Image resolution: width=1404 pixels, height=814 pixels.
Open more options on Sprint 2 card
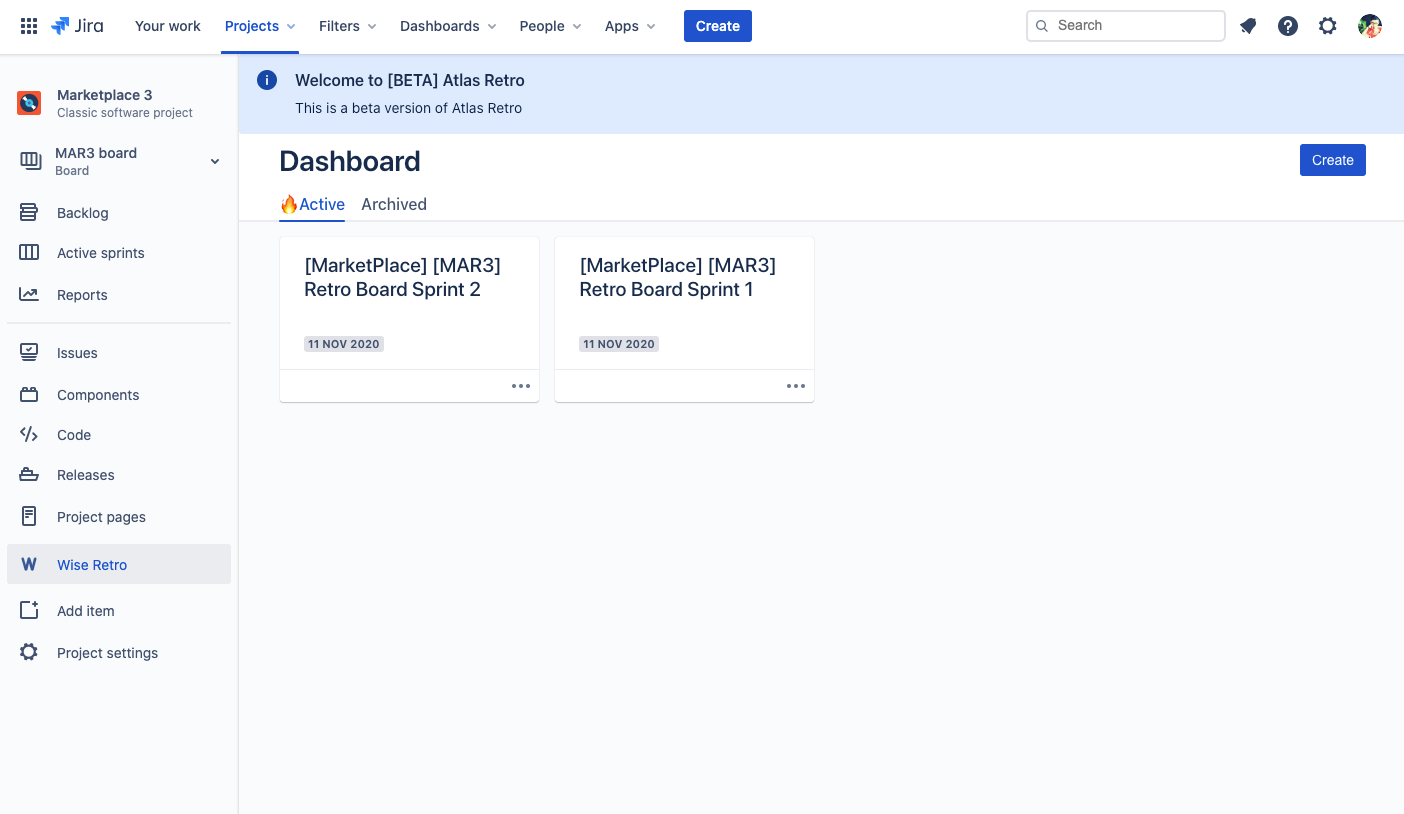pos(521,386)
